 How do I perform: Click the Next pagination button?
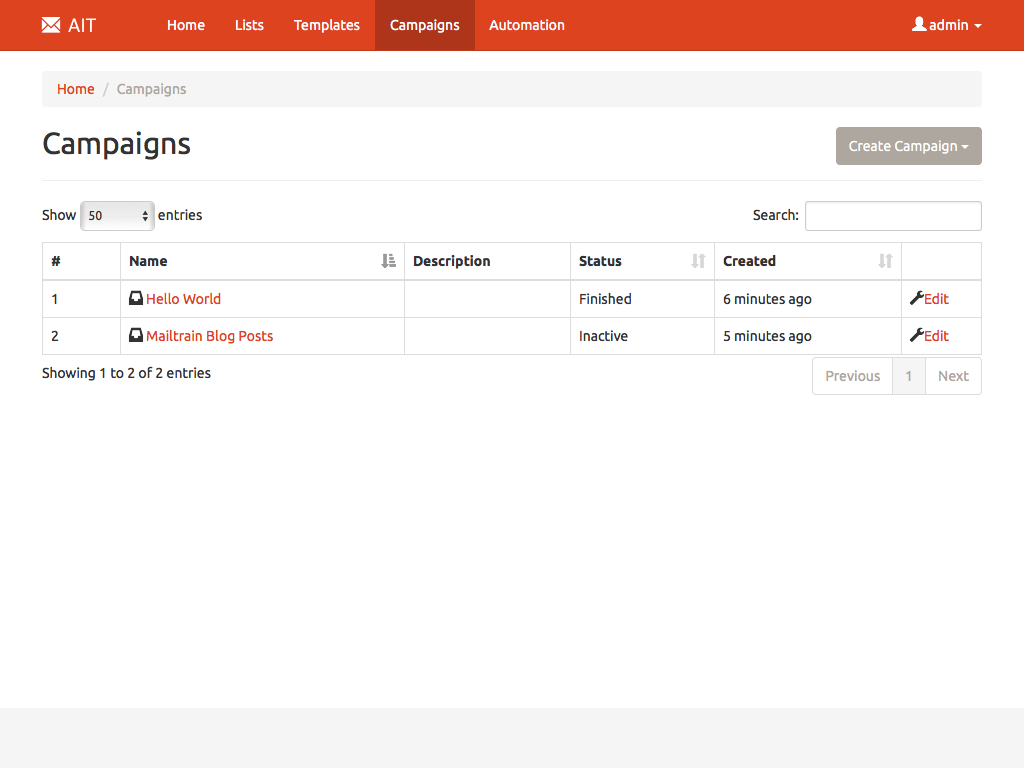pos(952,376)
